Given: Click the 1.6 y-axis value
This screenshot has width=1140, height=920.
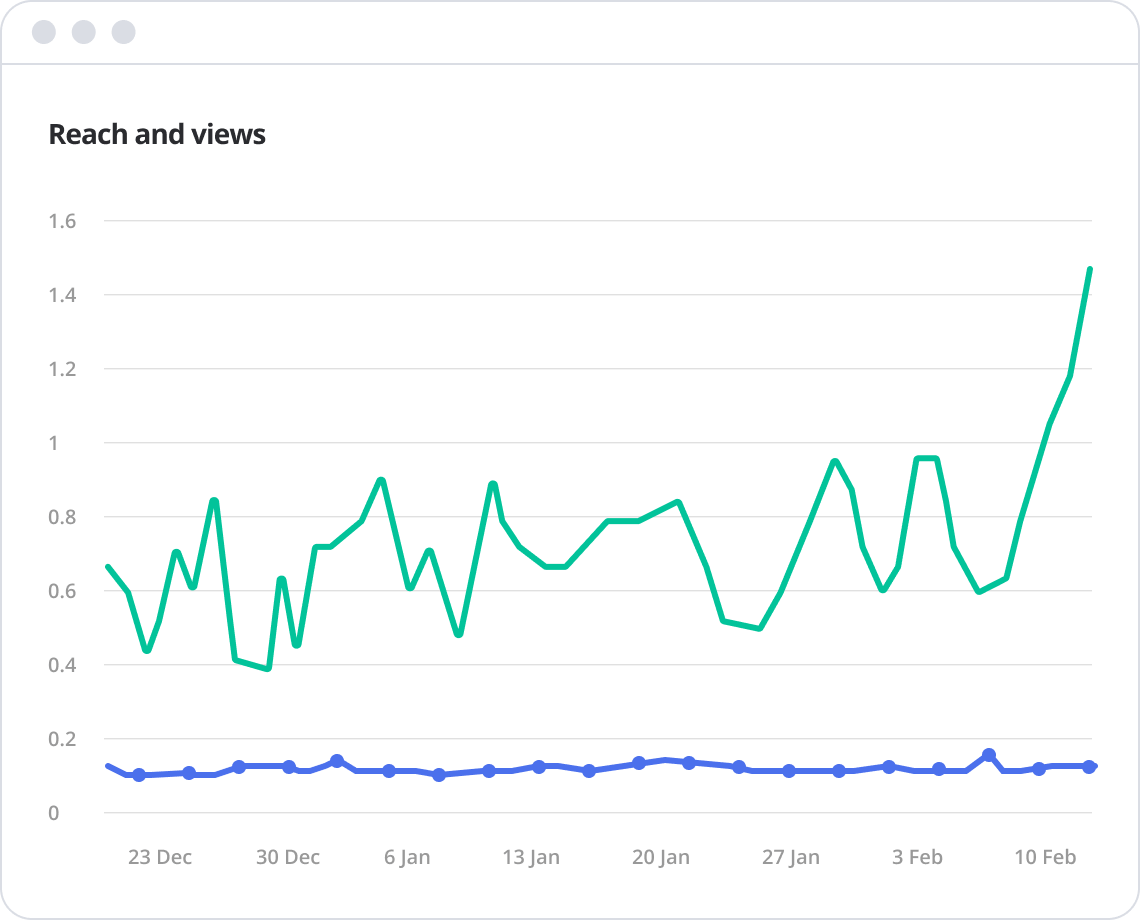Looking at the screenshot, I should [x=62, y=221].
